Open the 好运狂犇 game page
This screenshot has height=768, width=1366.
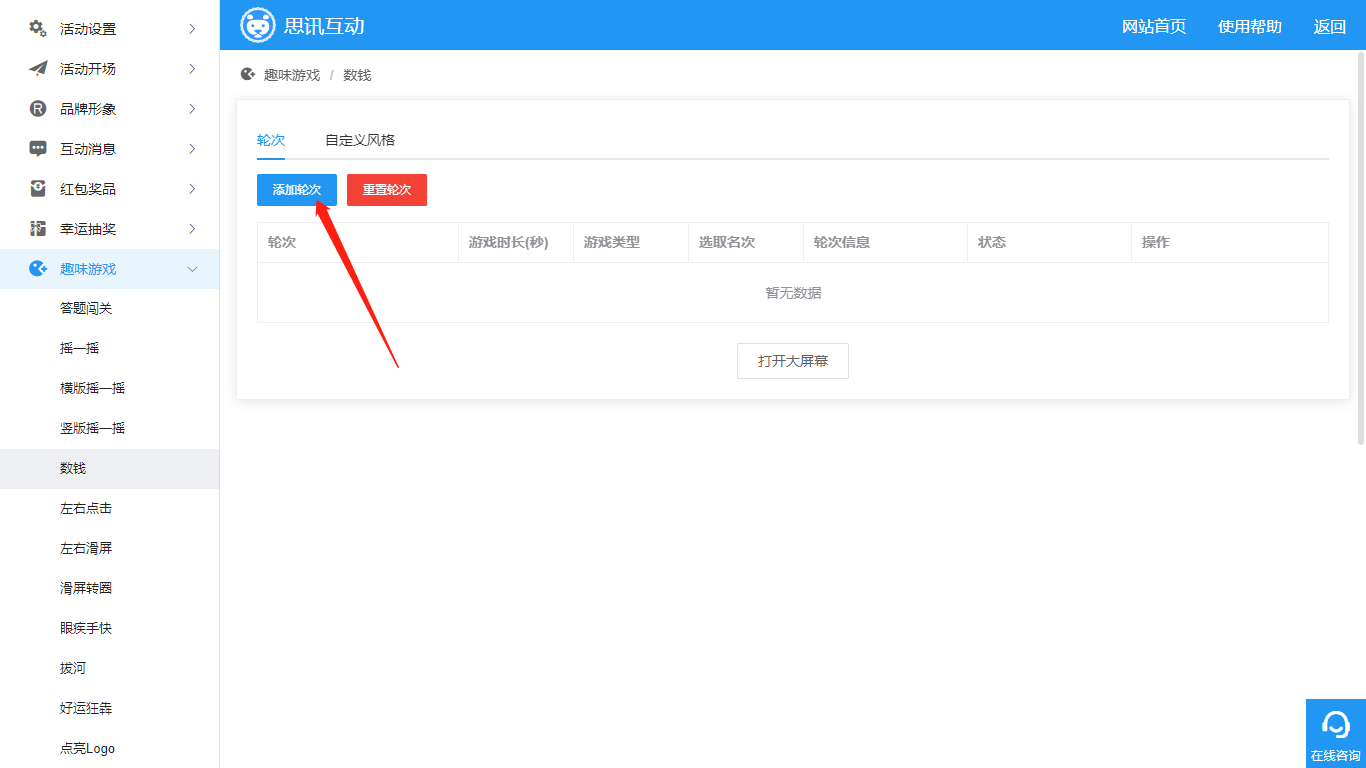(x=110, y=708)
